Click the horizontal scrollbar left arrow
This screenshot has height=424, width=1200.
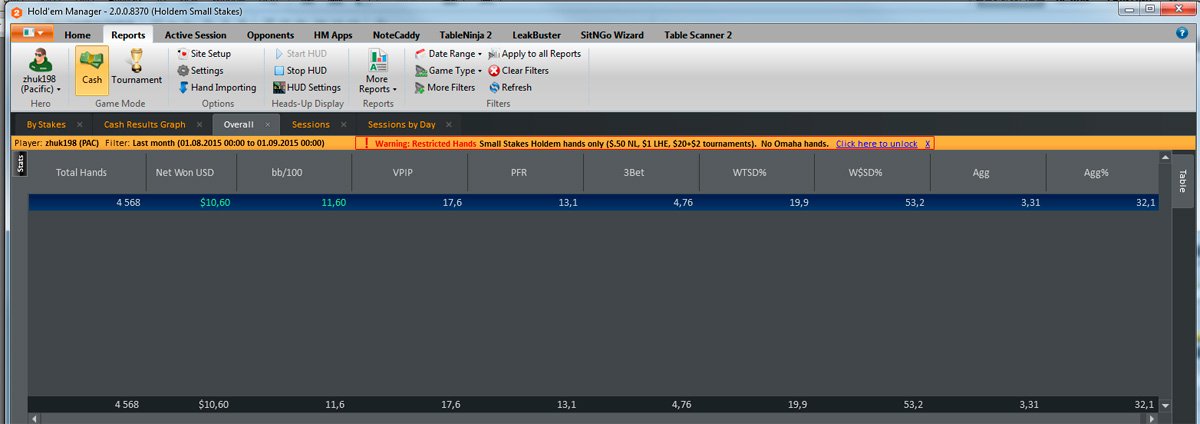click(33, 418)
